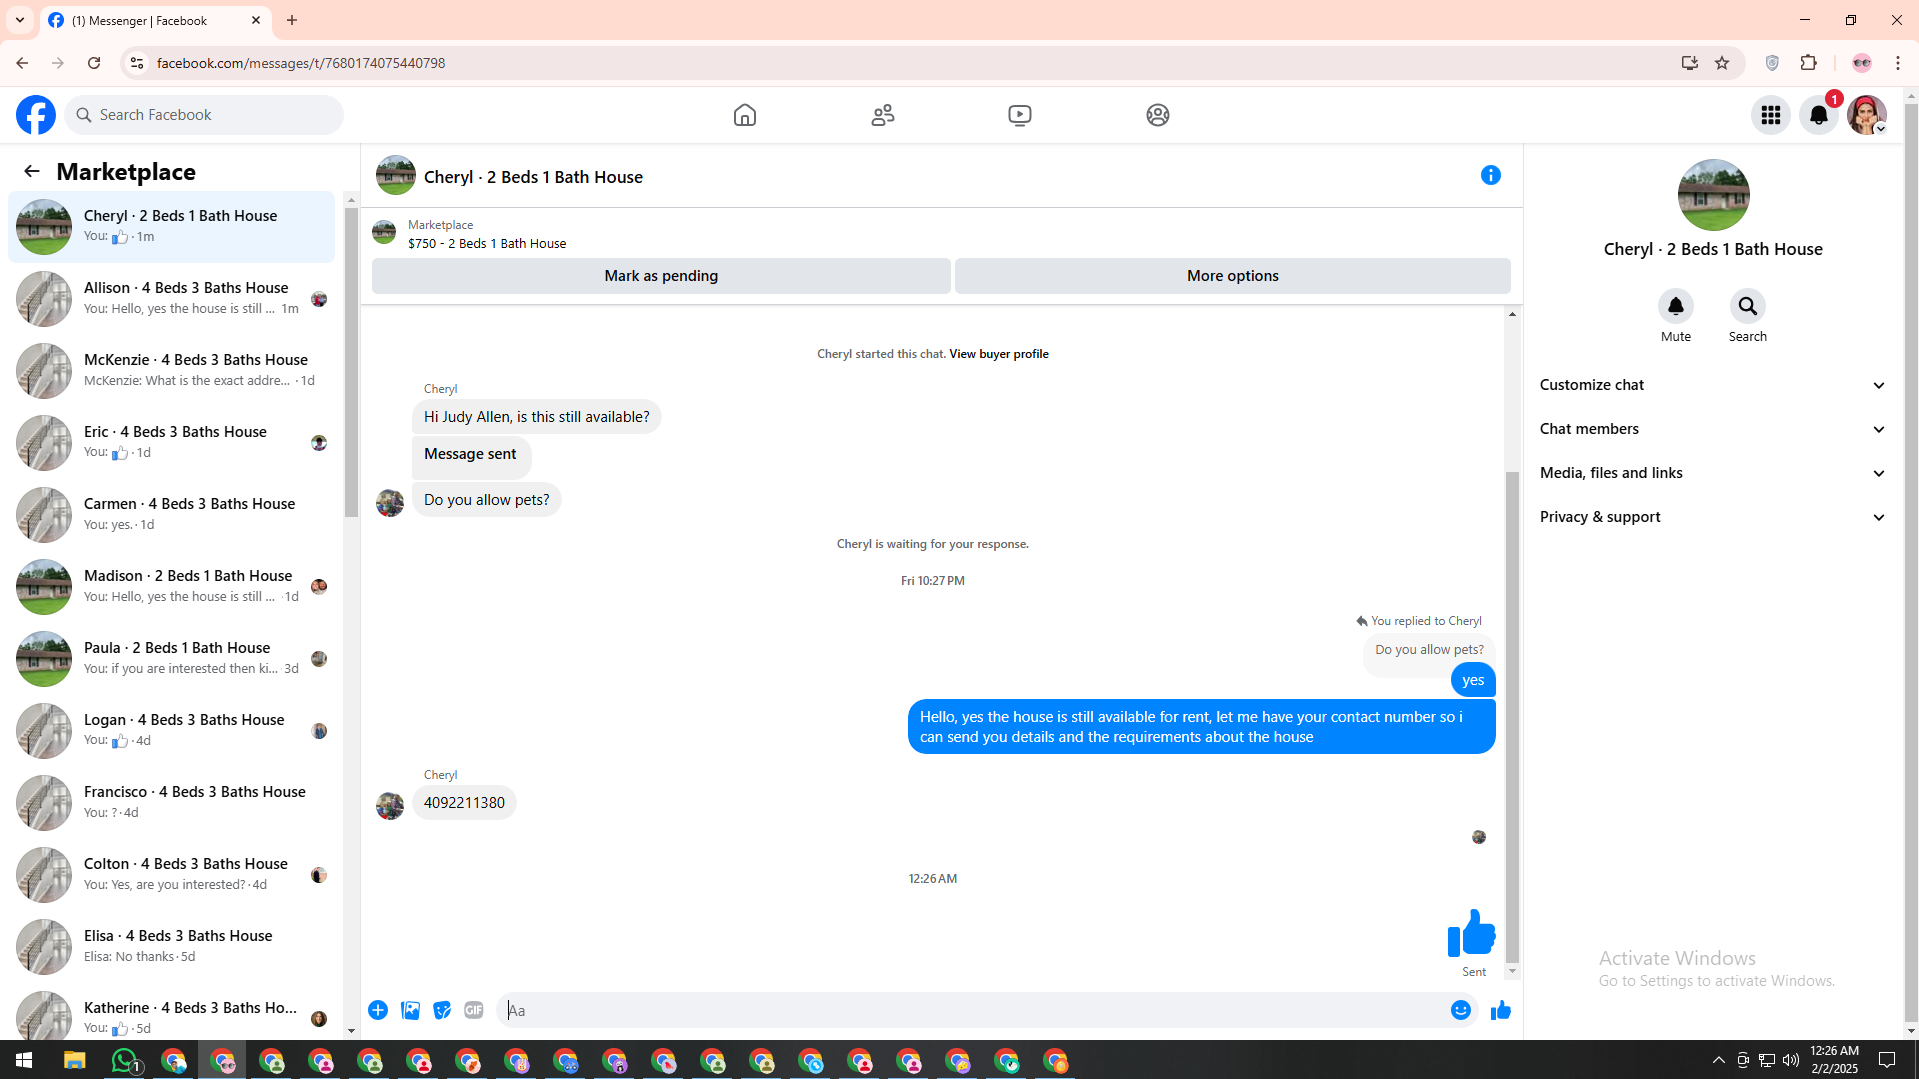Open volume control in system tray
Image resolution: width=1919 pixels, height=1079 pixels.
click(x=1791, y=1060)
